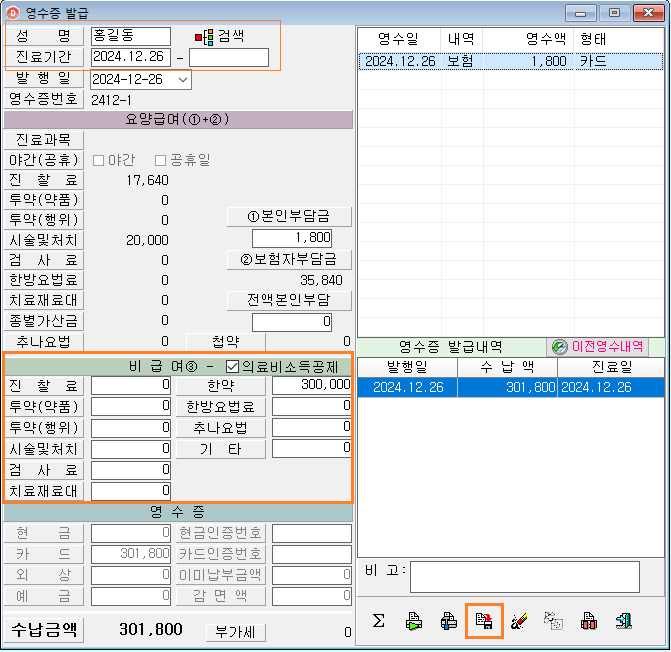Click the 수납액 column header
This screenshot has width=671, height=652.
[x=506, y=367]
